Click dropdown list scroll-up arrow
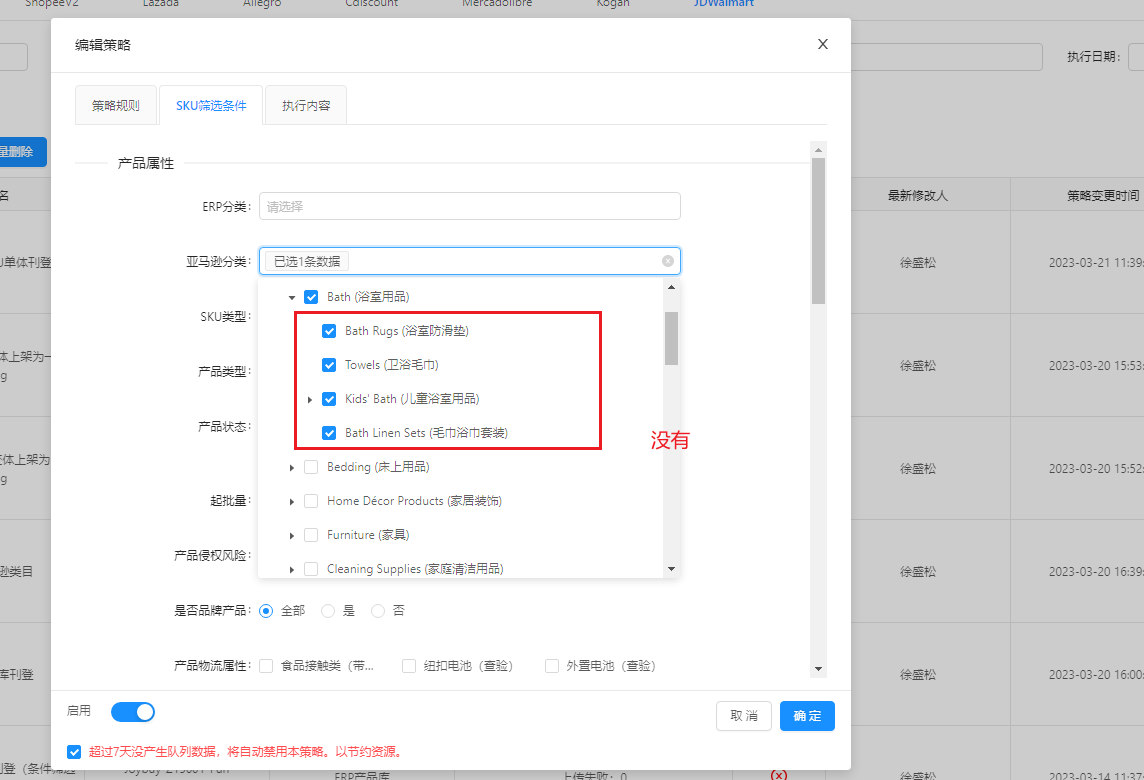The image size is (1144, 780). pos(671,287)
